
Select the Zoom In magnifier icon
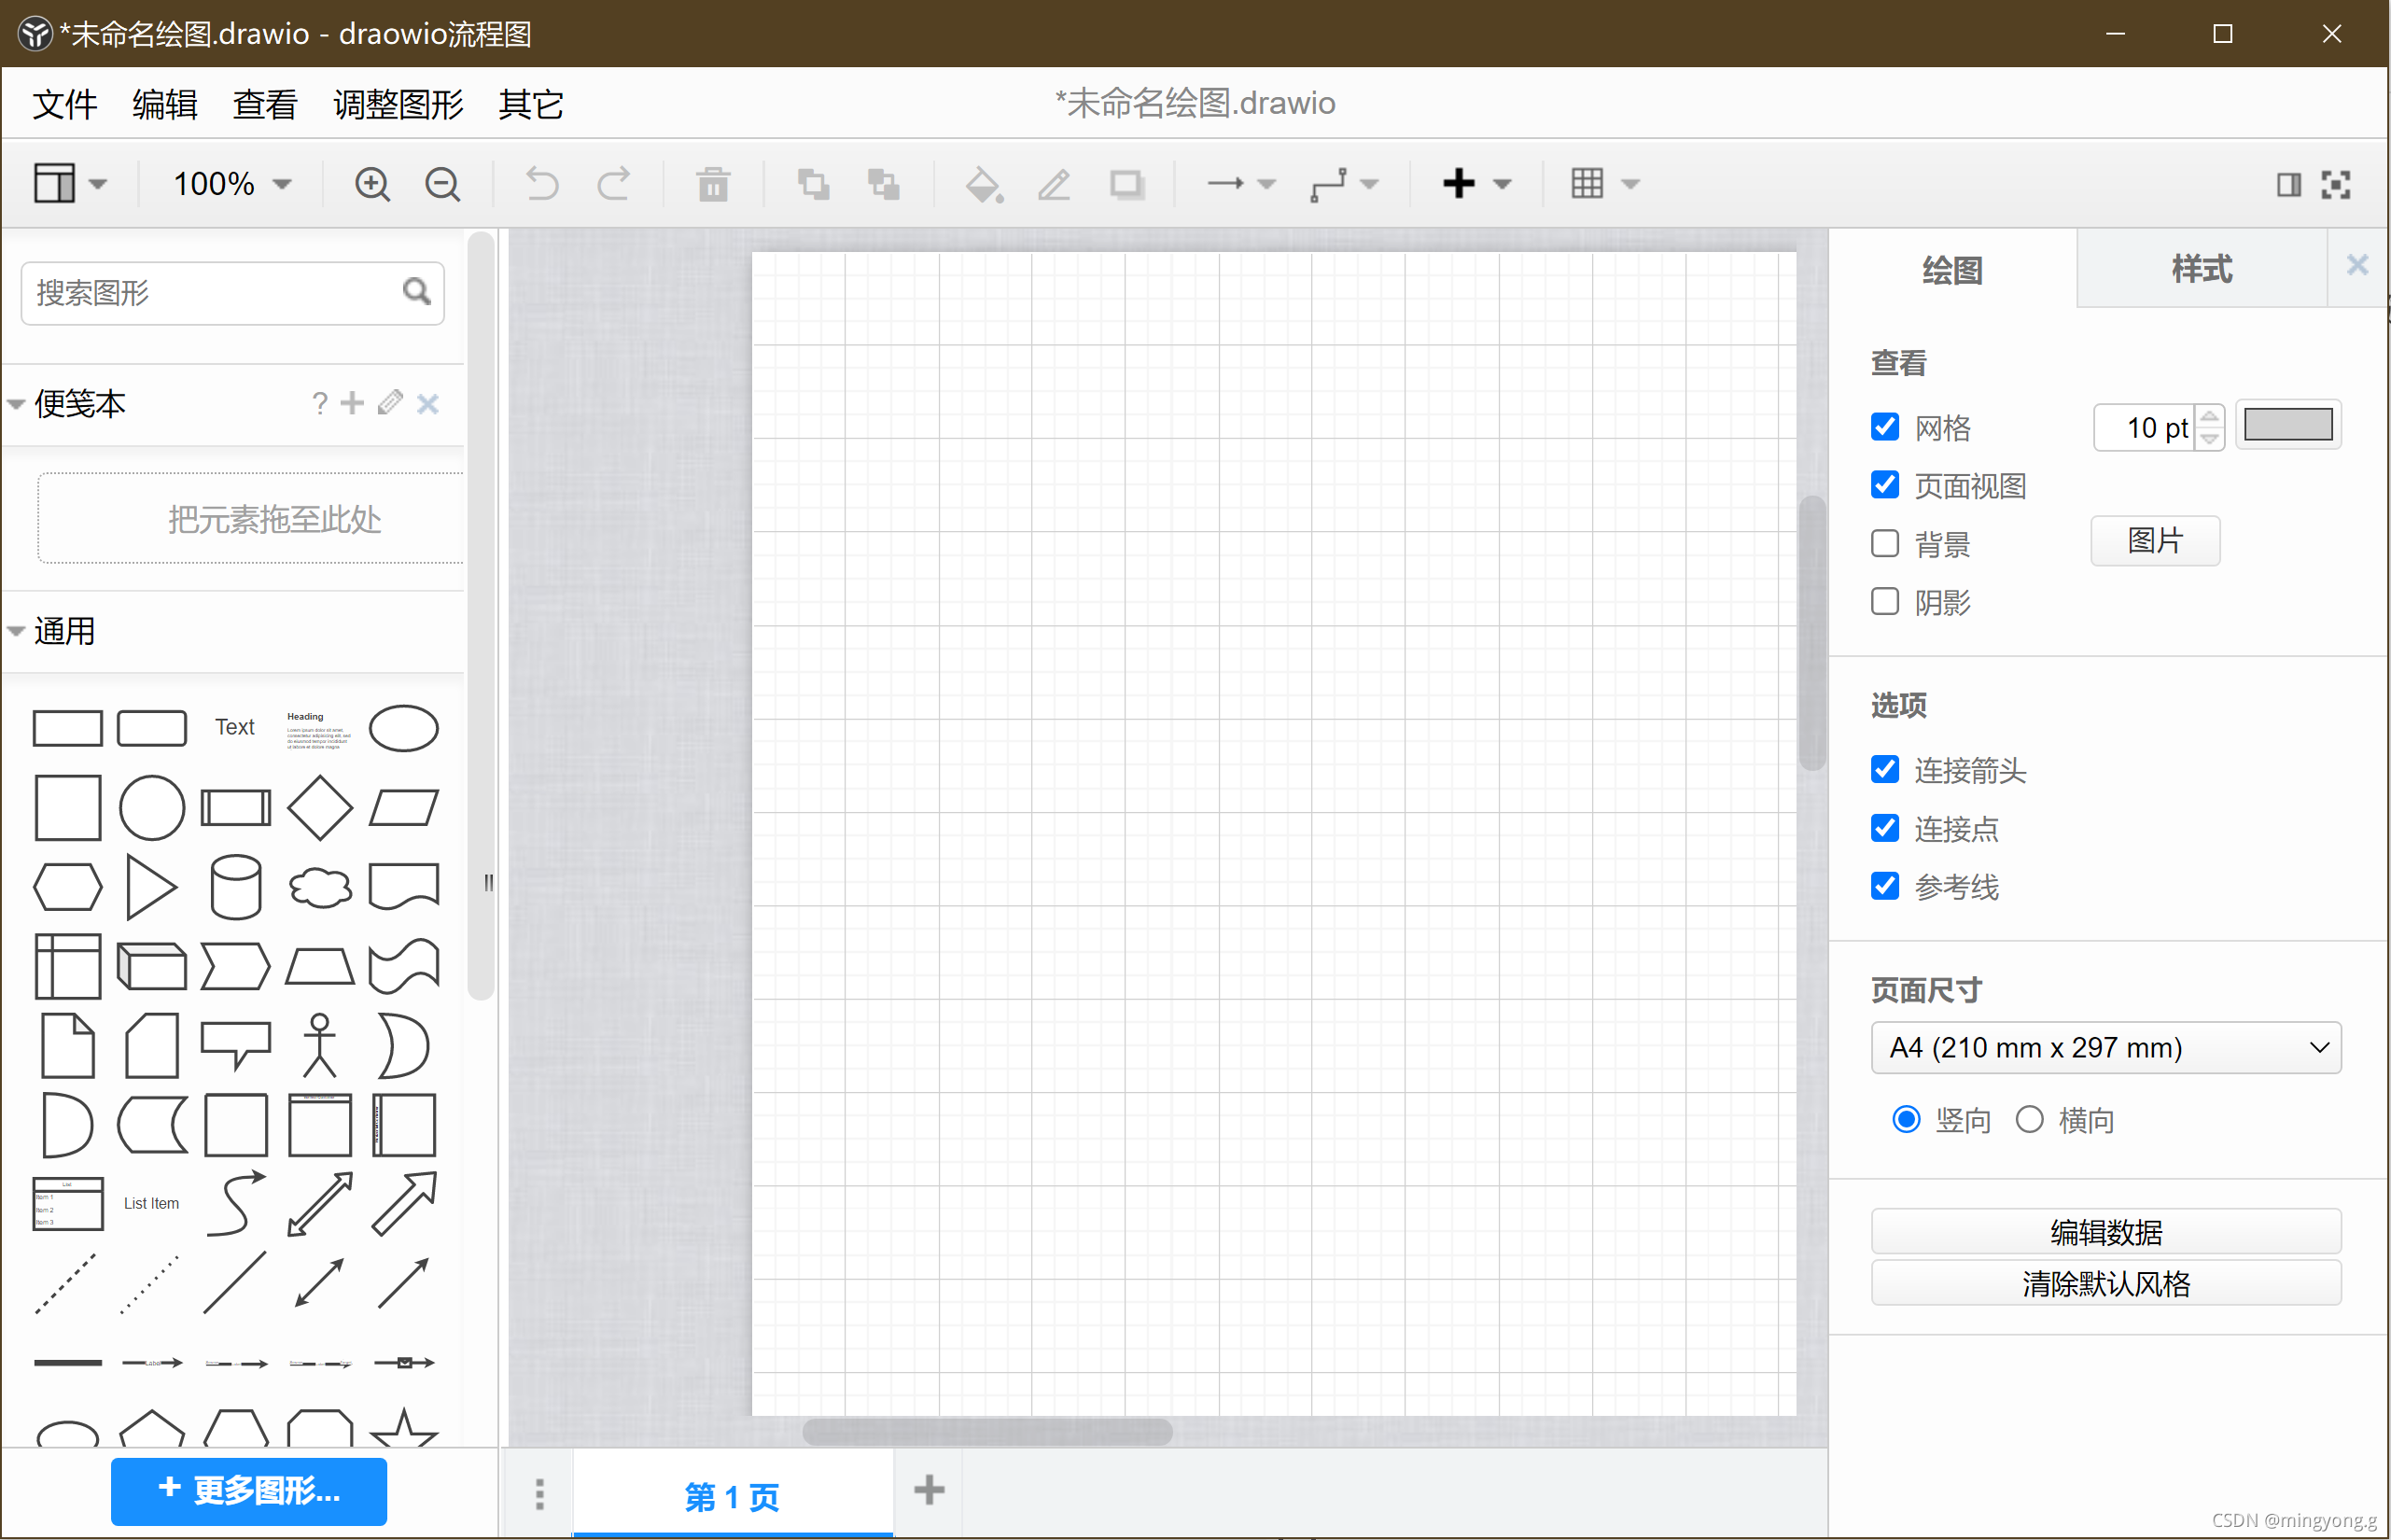pos(372,184)
